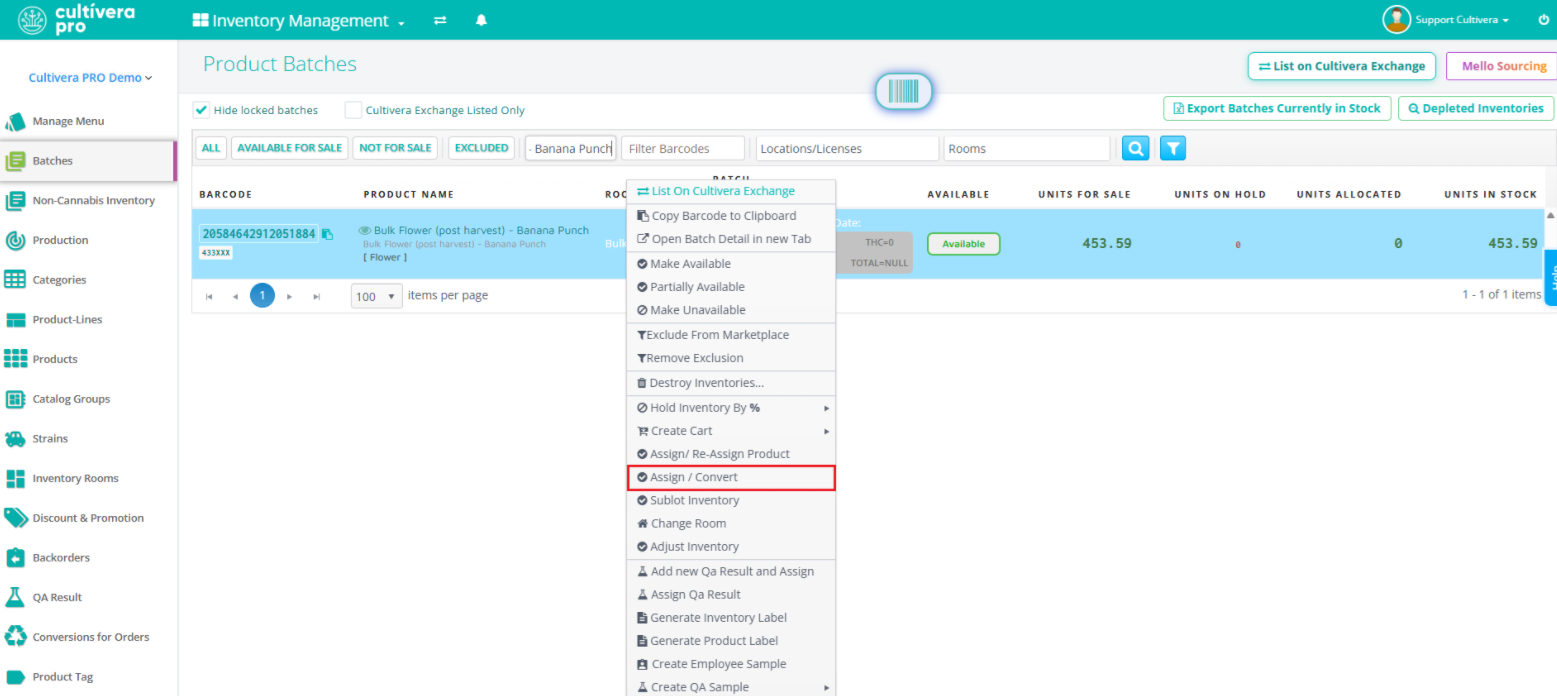Open QA Result in sidebar
The image size is (1557, 696).
[88, 597]
